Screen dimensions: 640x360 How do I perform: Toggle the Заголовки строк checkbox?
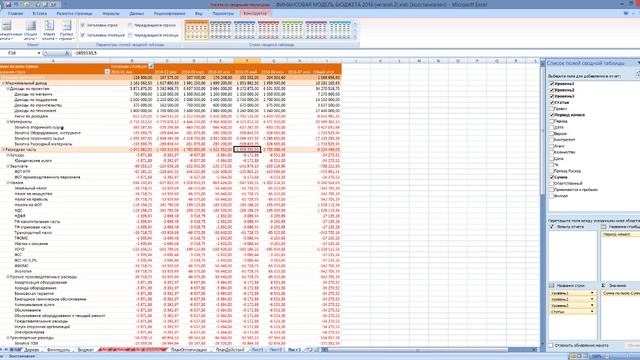click(x=83, y=25)
